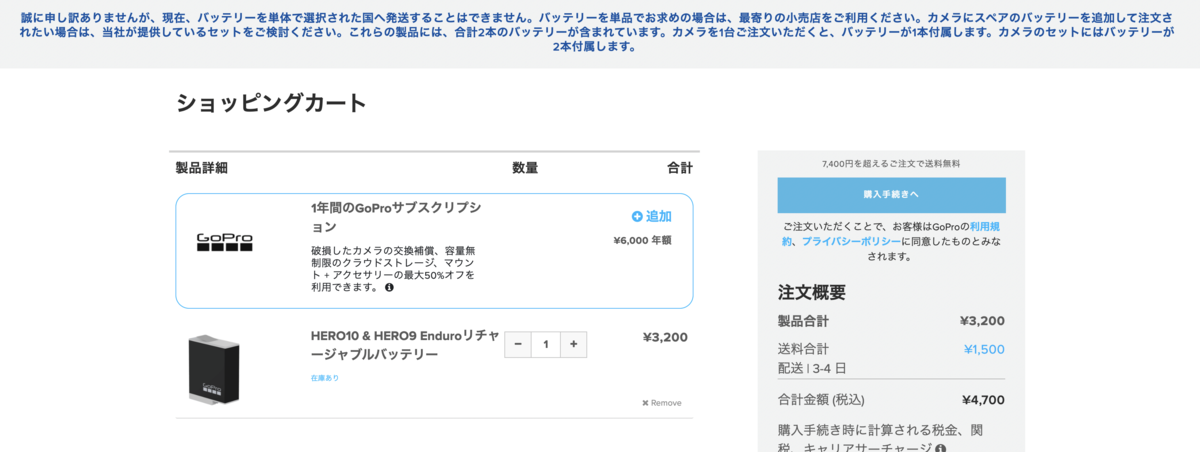Decrease battery quantity with minus button
This screenshot has height=452, width=1200.
click(x=518, y=344)
